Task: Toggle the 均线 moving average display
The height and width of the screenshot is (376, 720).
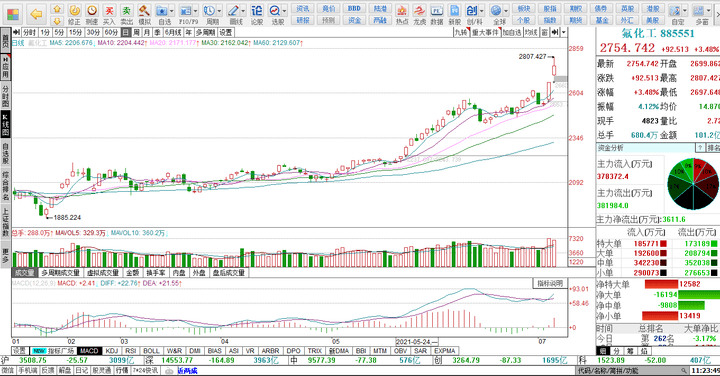Action: [531, 33]
